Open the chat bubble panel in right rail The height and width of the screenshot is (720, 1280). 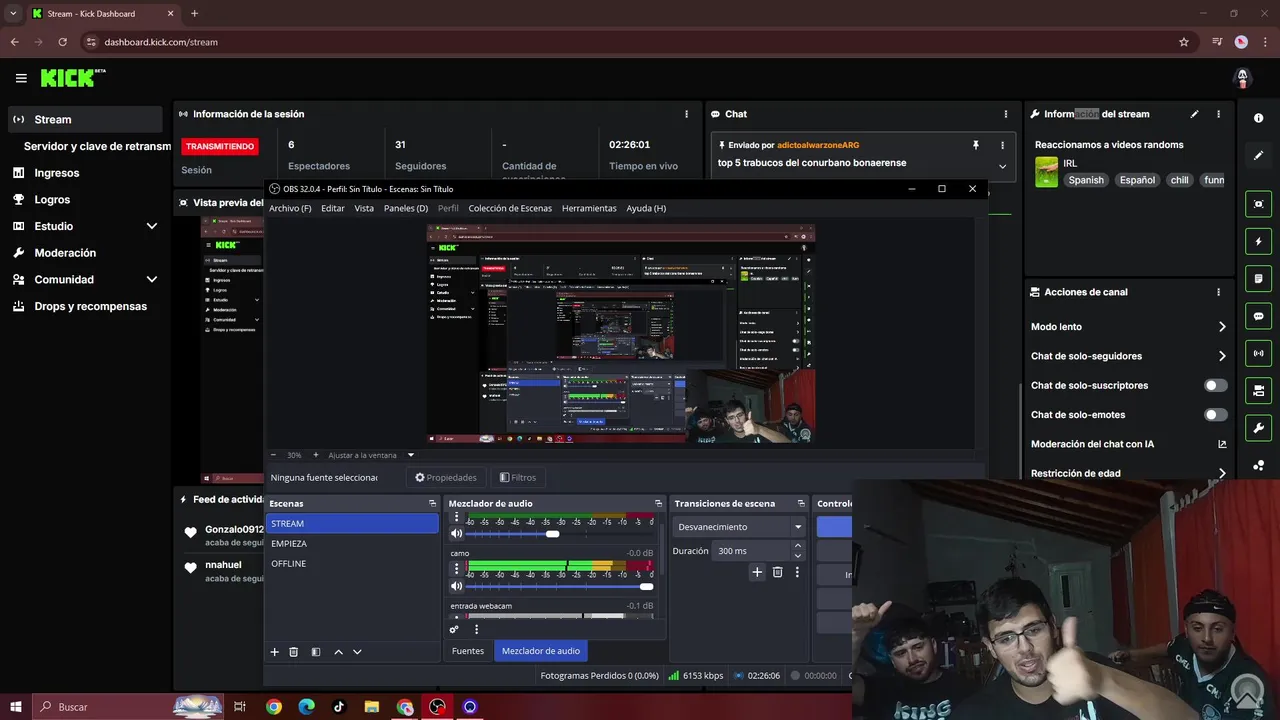1258,316
